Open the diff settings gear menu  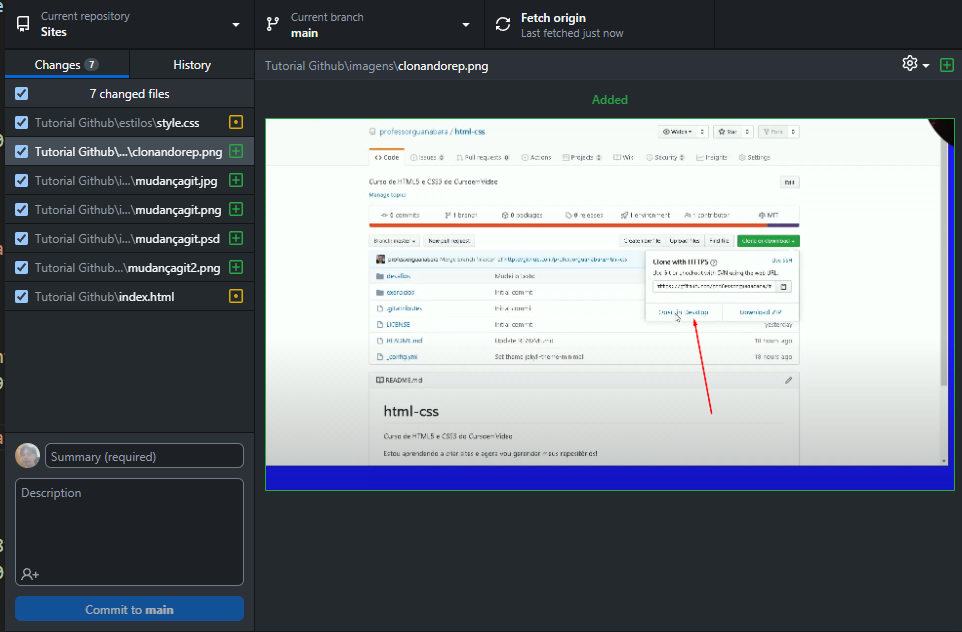[910, 63]
